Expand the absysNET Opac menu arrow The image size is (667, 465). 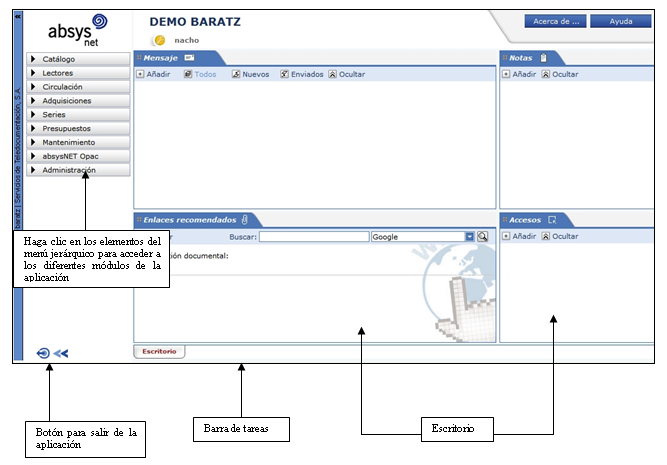click(33, 156)
